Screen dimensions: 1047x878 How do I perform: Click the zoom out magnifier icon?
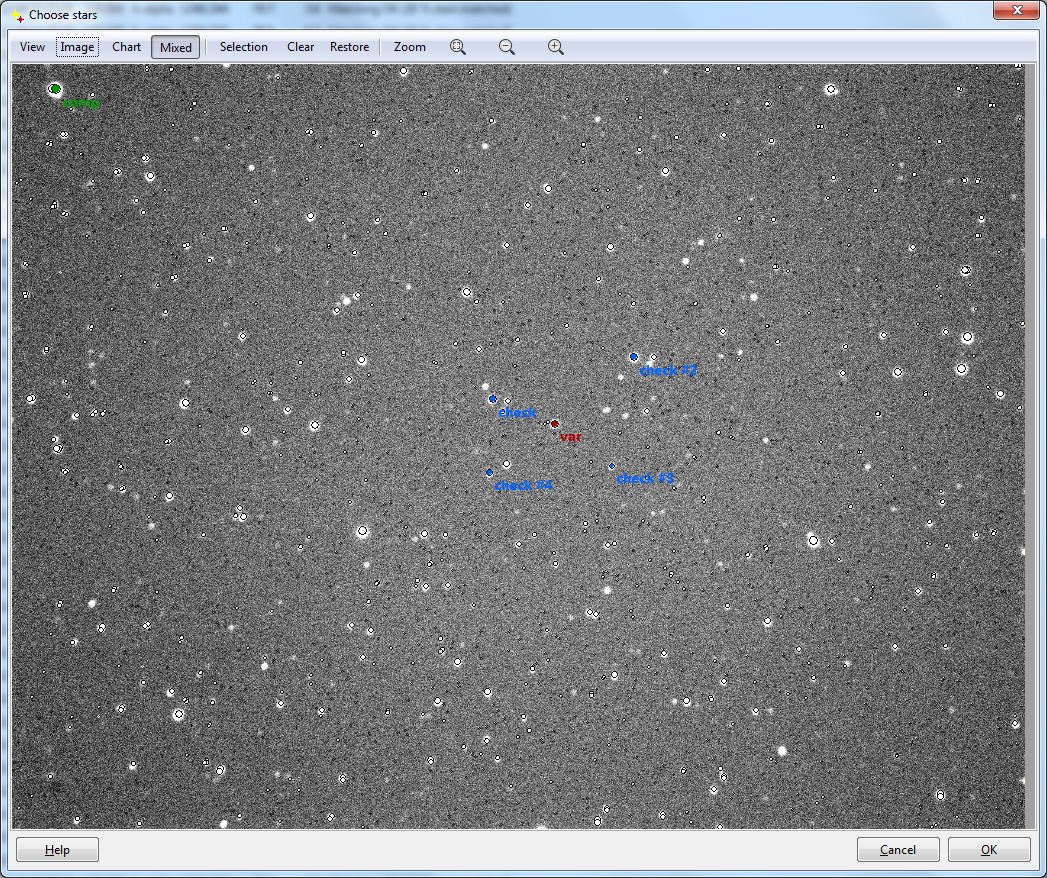coord(507,47)
